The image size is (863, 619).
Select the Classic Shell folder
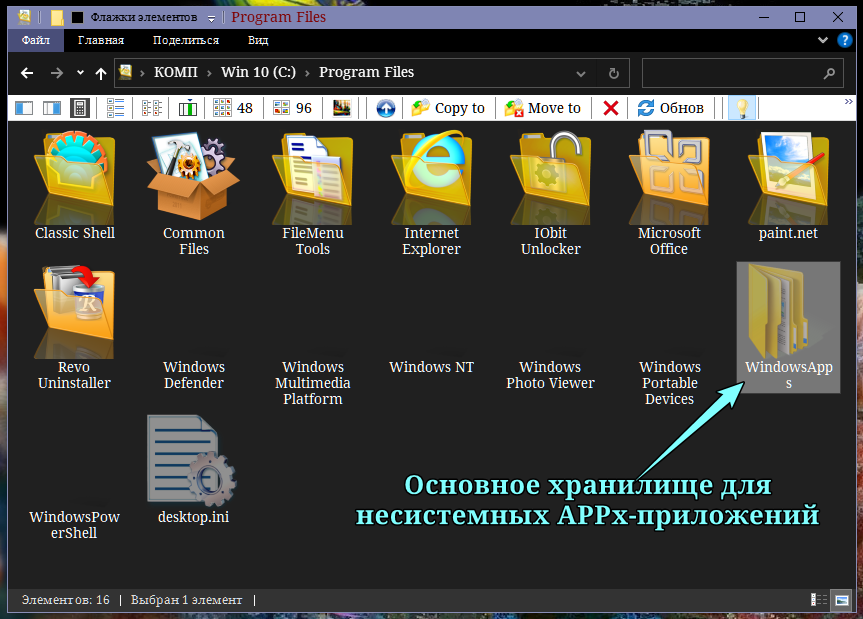(75, 187)
